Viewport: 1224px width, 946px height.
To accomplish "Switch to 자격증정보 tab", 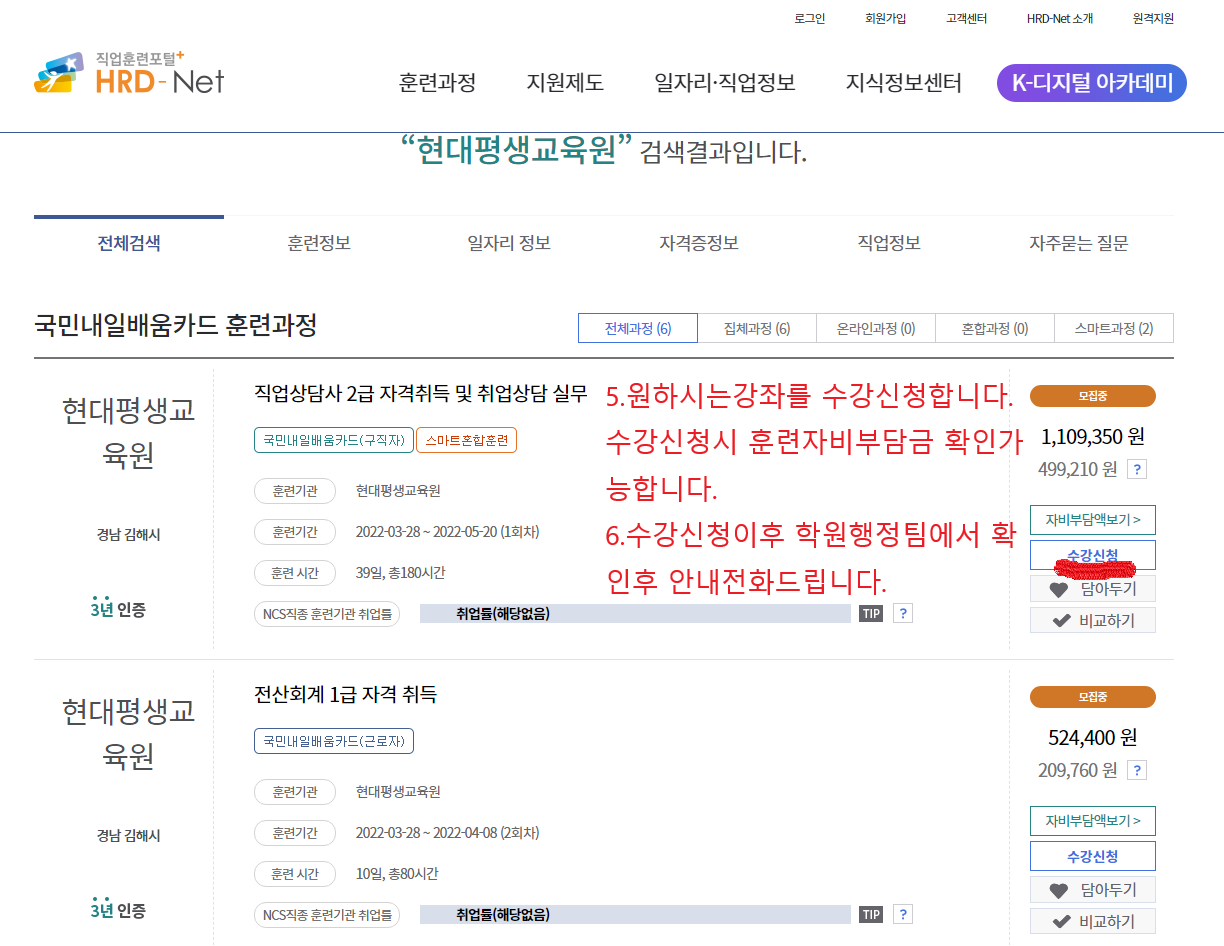I will [699, 243].
